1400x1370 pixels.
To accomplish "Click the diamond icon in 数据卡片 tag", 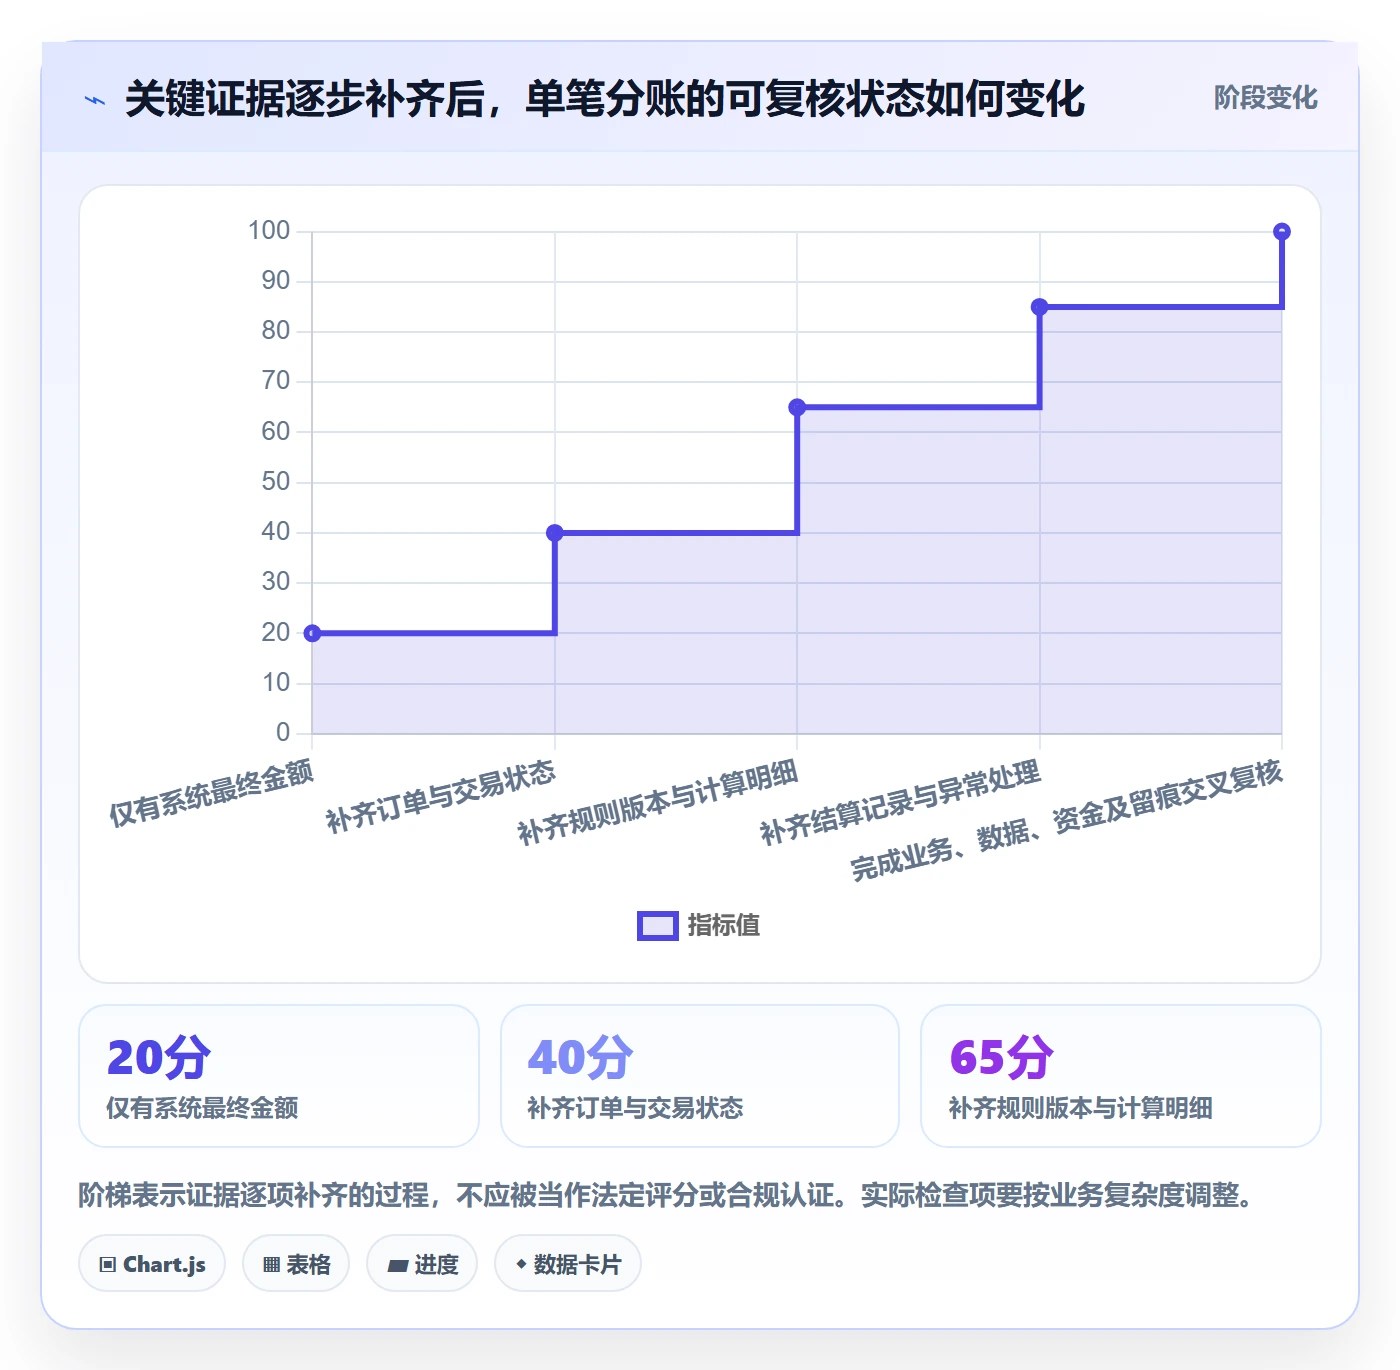I will pyautogui.click(x=521, y=1264).
